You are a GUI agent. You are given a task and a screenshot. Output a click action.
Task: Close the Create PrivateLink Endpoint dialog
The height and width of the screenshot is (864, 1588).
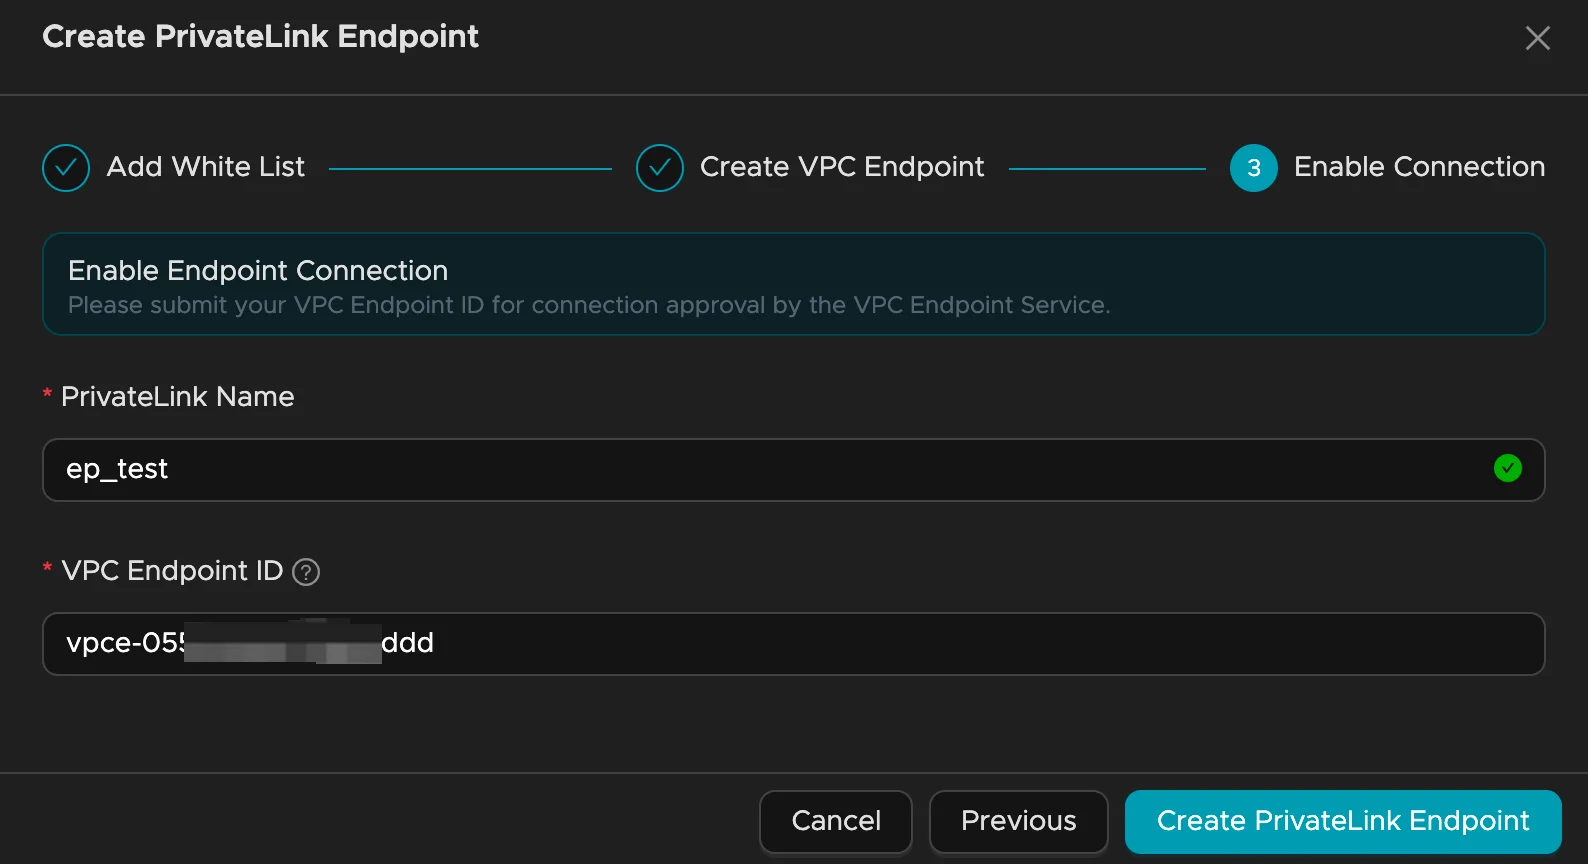(x=1537, y=38)
